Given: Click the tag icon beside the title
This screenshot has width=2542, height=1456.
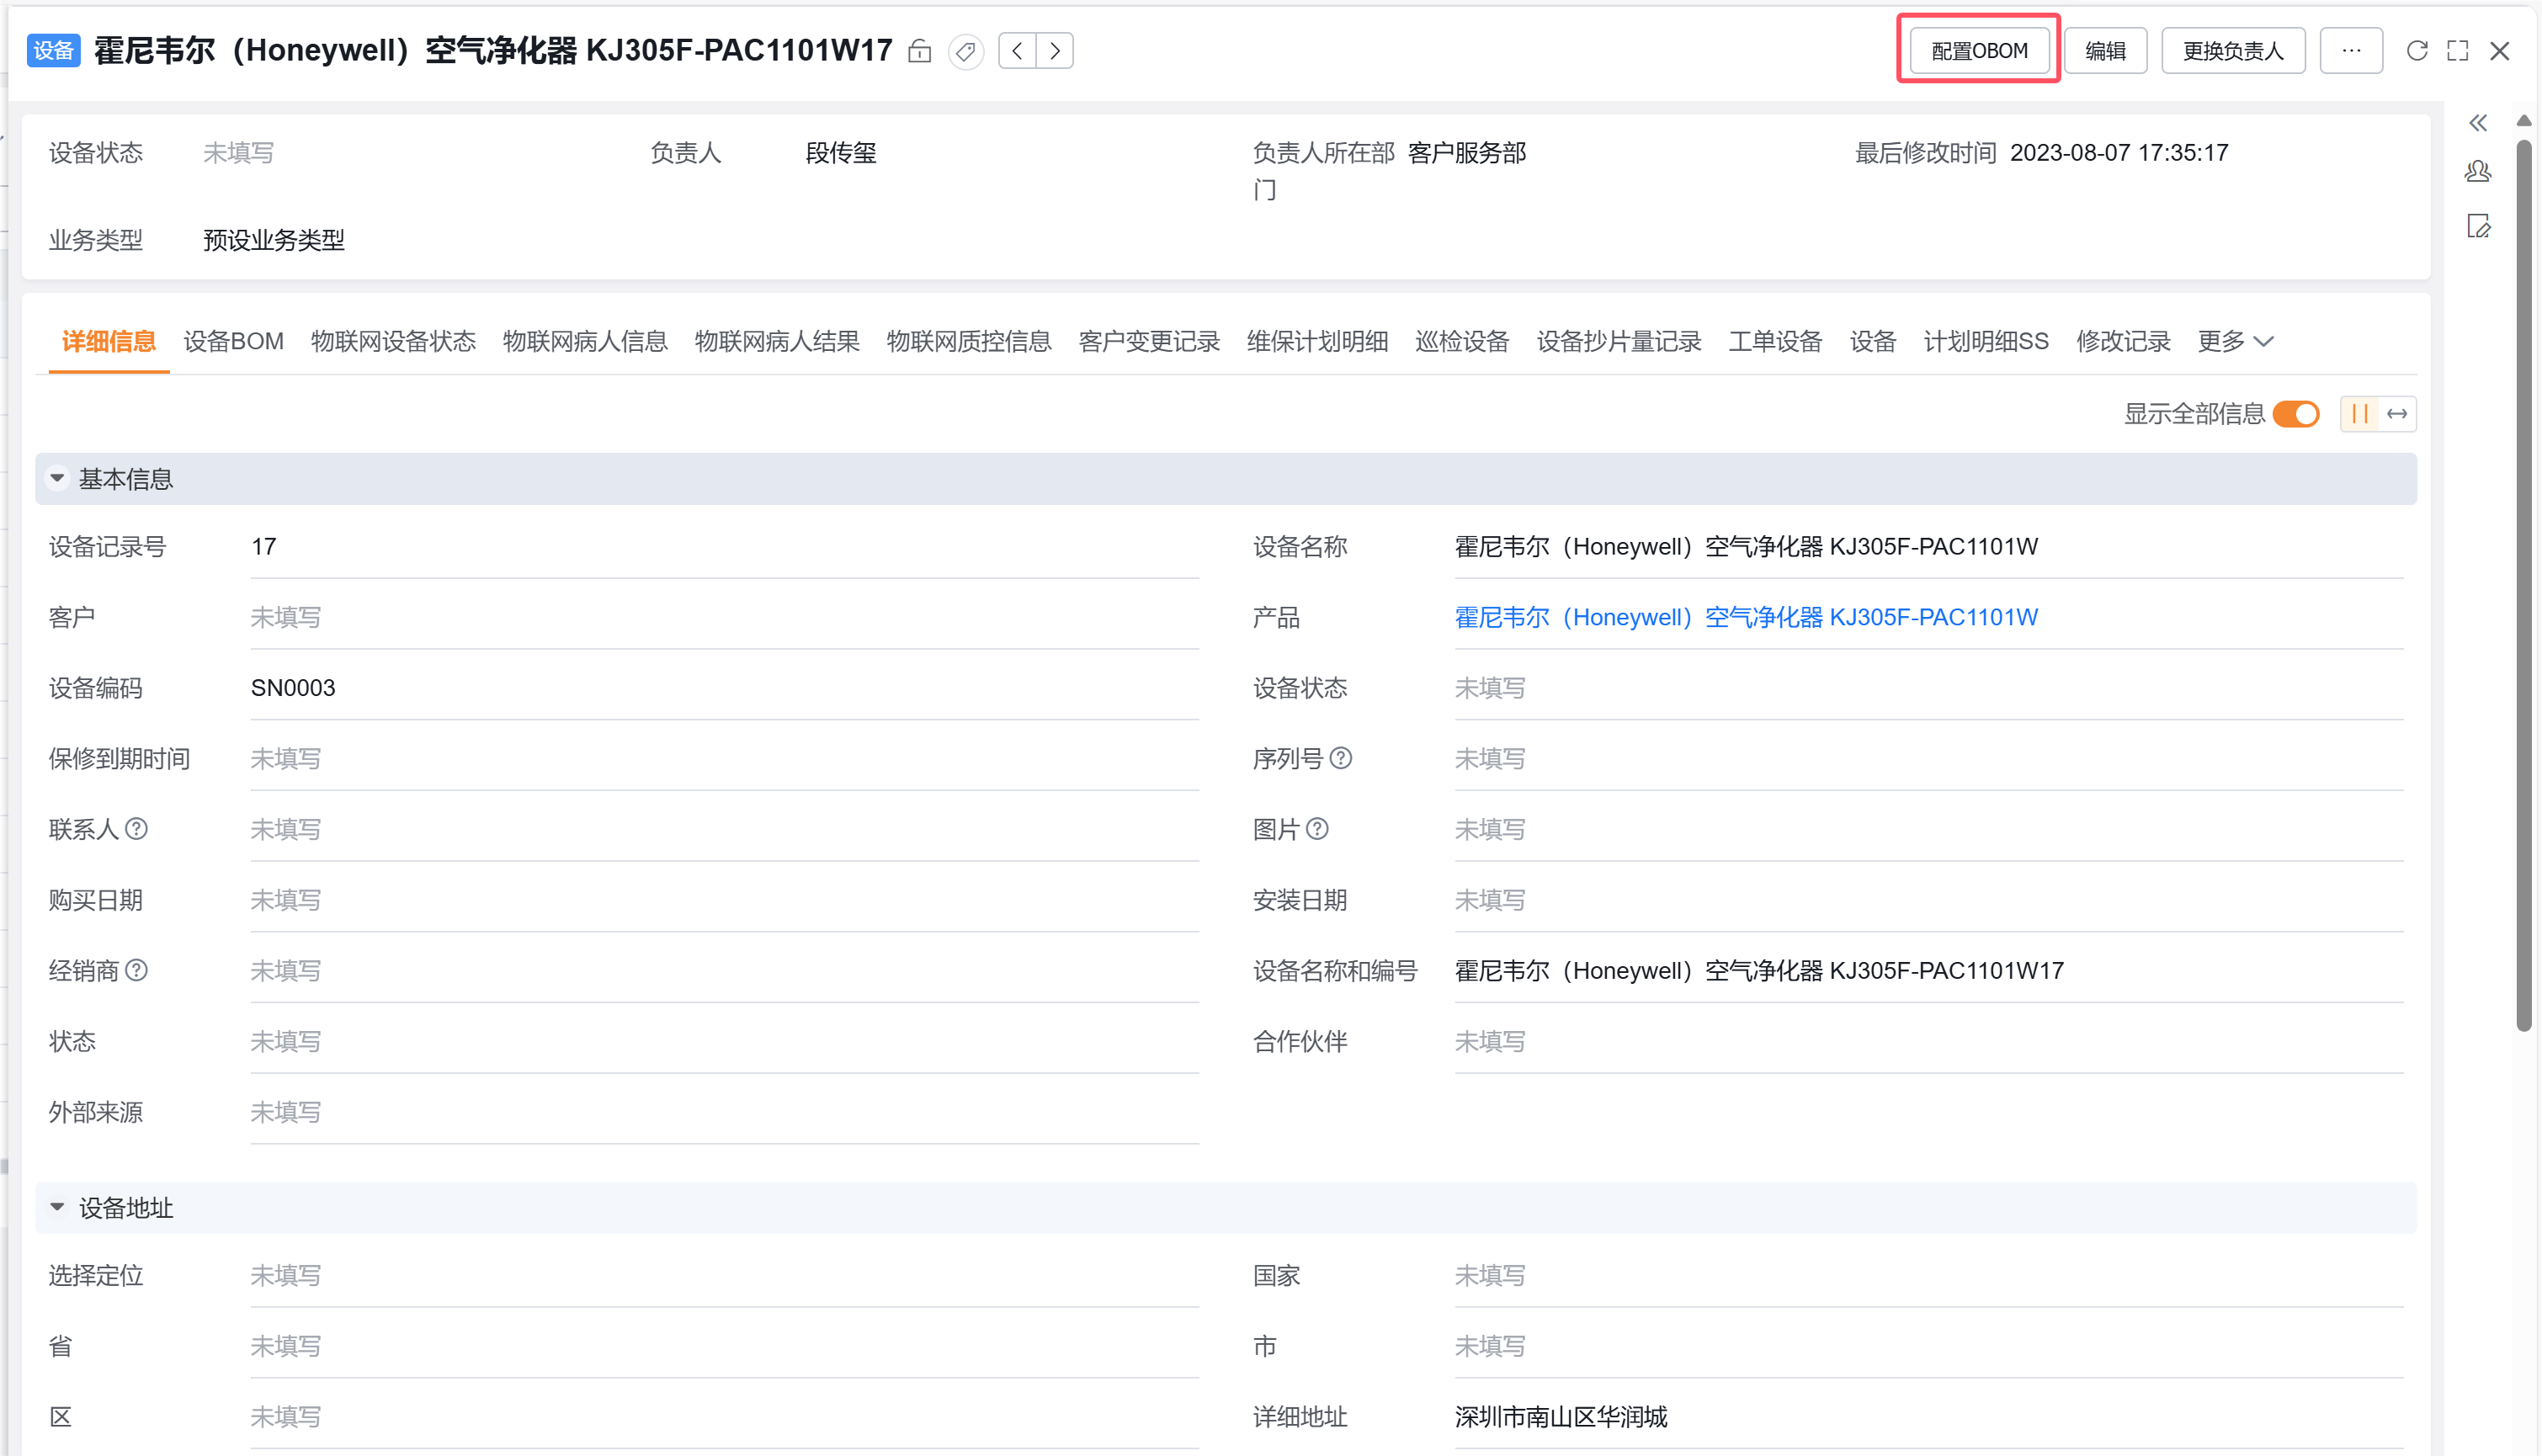Looking at the screenshot, I should click(966, 51).
